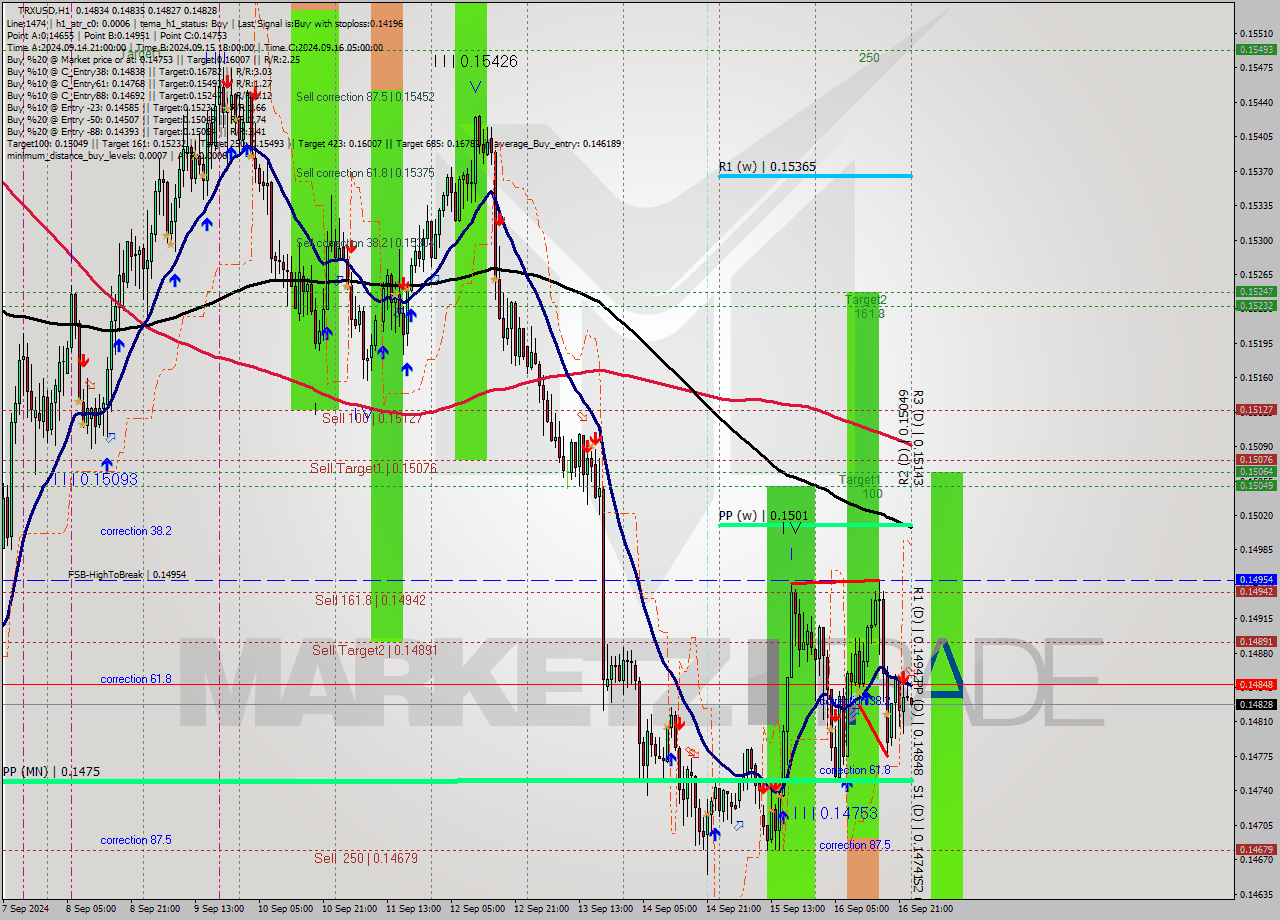1280x920 pixels.
Task: Click the red 0.14942 price tag
Action: [1256, 591]
